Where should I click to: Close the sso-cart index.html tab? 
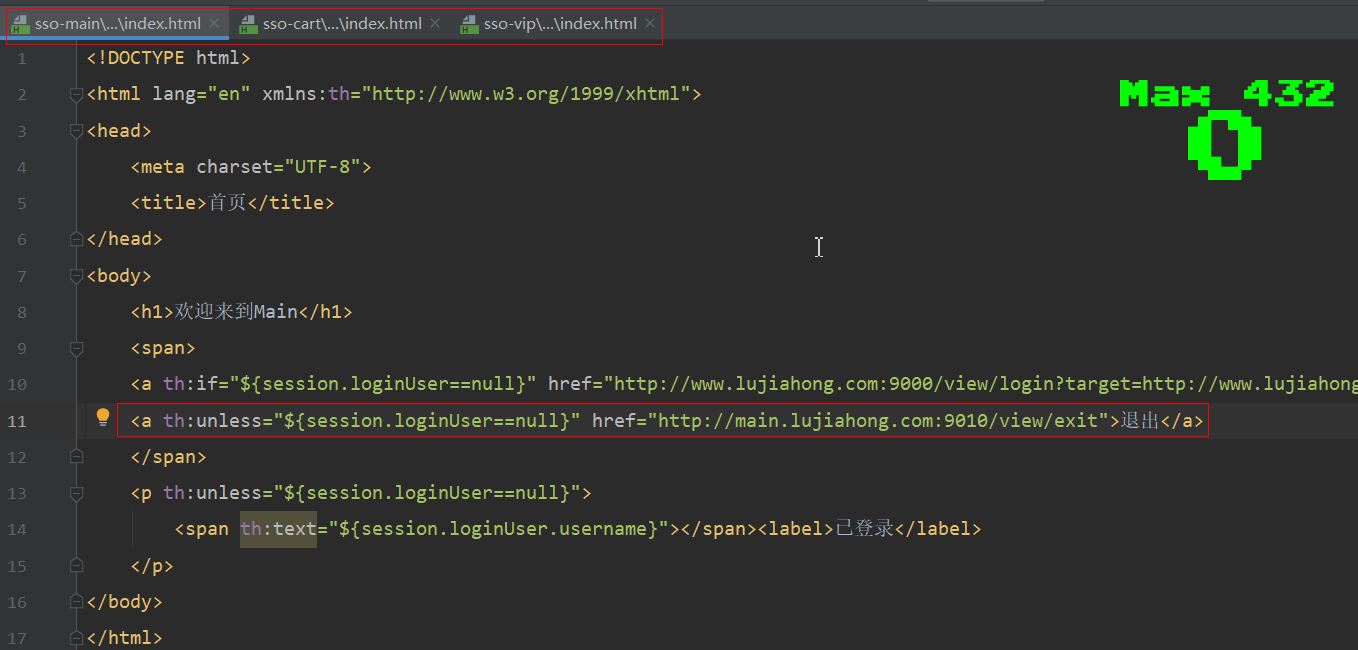point(435,23)
